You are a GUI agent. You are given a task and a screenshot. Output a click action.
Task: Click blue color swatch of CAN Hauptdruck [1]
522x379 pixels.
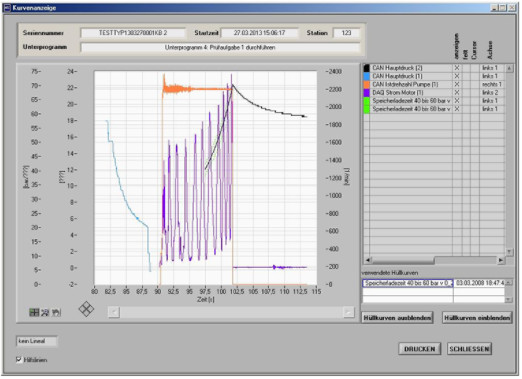[x=366, y=76]
